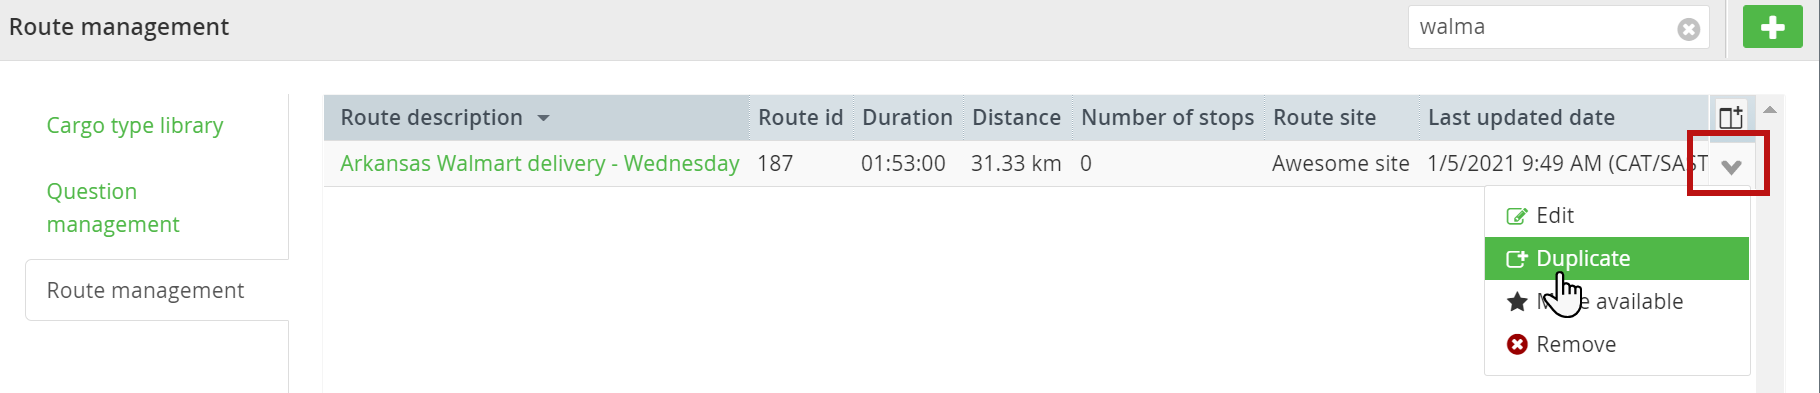The height and width of the screenshot is (393, 1820).
Task: Click the scrollbar up arrow
Action: click(1769, 109)
